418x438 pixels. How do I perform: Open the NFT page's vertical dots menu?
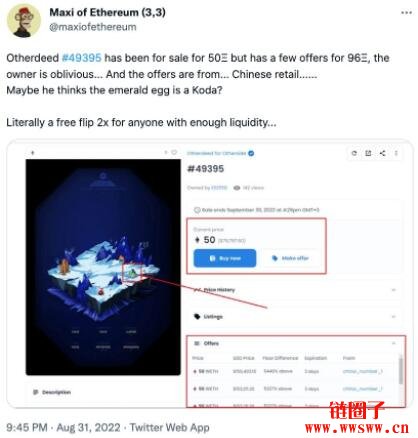(x=396, y=153)
